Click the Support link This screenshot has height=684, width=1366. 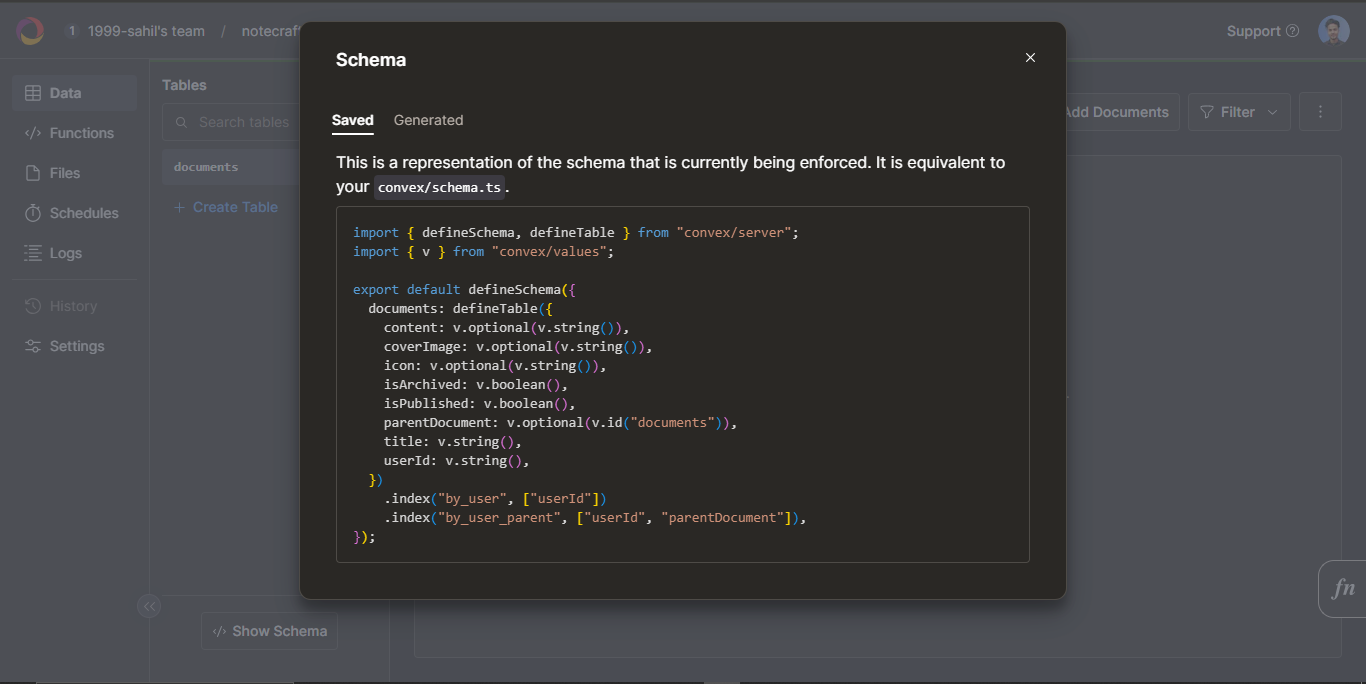click(1263, 31)
